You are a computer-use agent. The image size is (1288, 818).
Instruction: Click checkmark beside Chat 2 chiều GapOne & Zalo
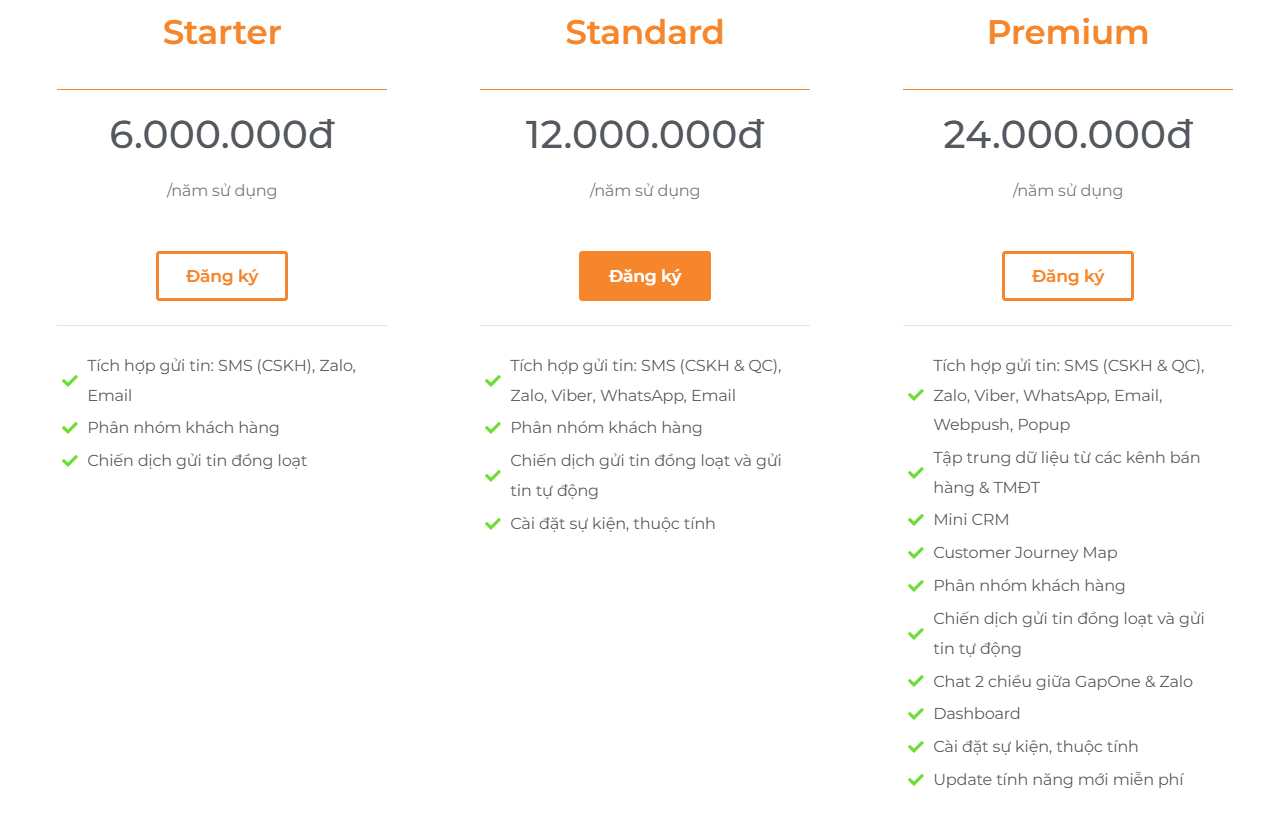916,682
